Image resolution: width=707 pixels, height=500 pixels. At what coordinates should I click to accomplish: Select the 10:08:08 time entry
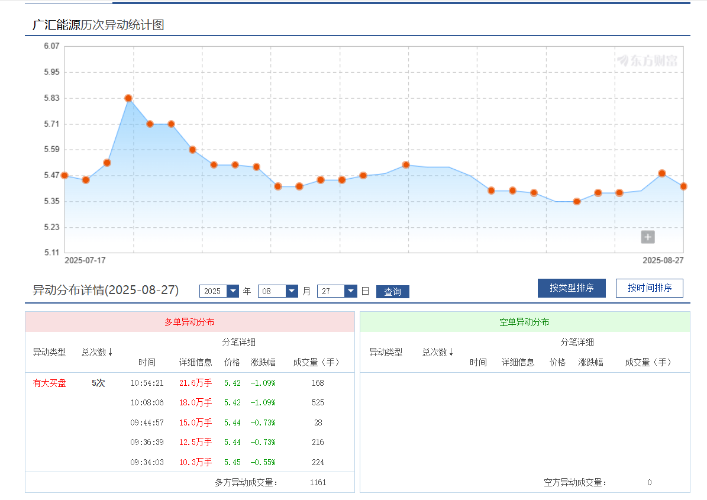[x=147, y=402]
